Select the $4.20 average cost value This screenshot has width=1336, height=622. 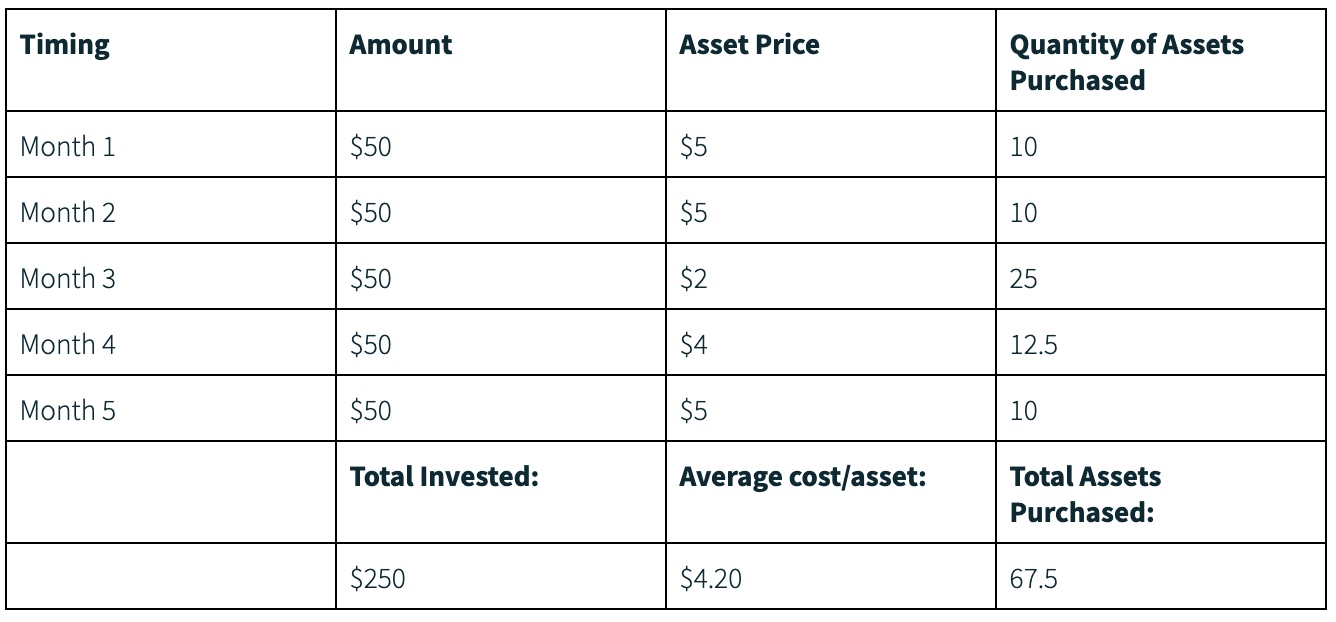click(x=710, y=577)
